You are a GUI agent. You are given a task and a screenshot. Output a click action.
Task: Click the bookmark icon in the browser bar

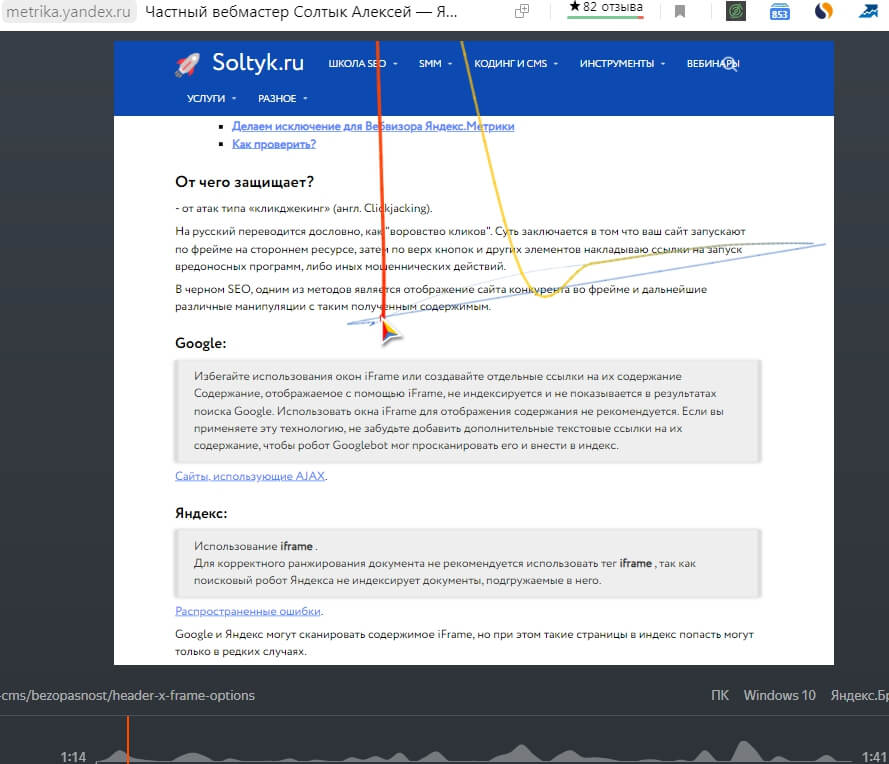point(680,11)
